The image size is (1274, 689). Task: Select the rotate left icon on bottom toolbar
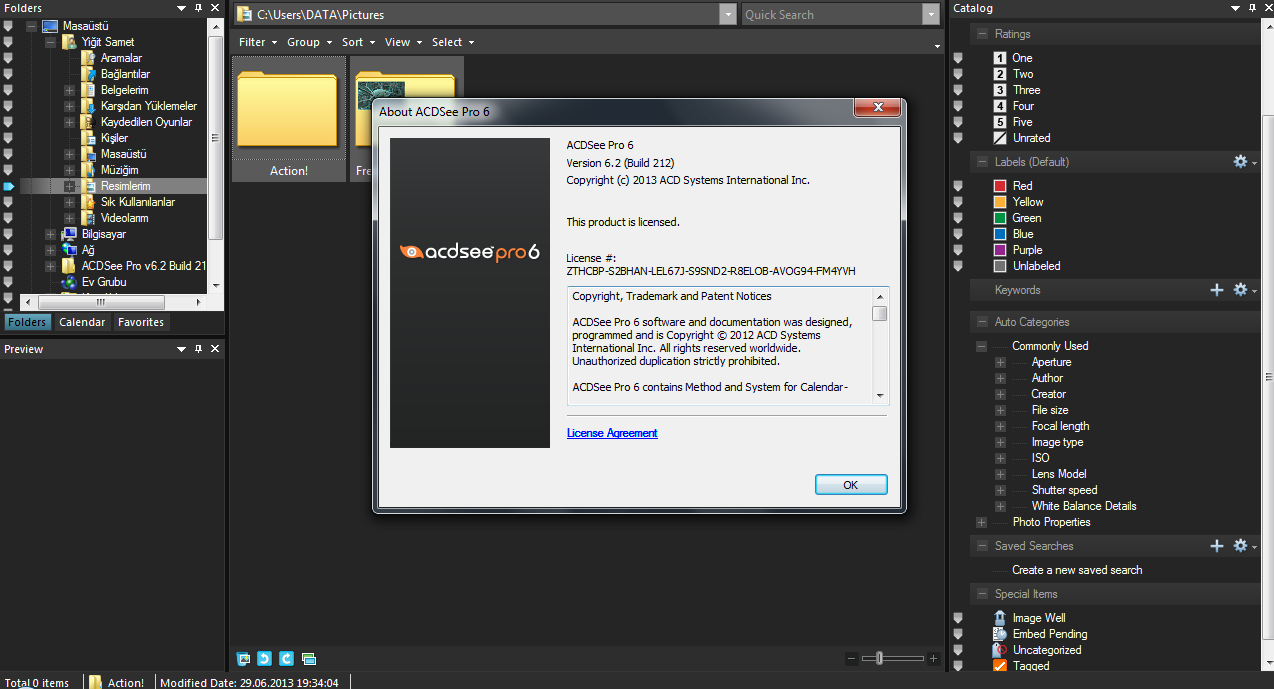[264, 658]
